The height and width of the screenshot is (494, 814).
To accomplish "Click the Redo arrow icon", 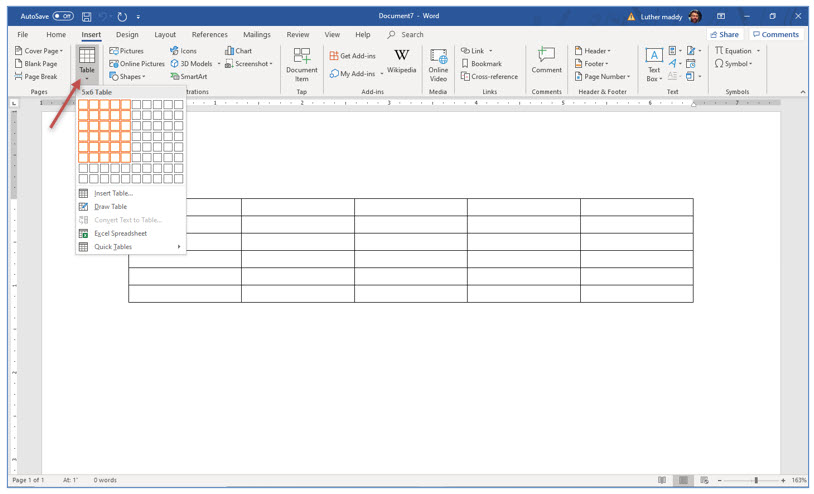I will [122, 17].
